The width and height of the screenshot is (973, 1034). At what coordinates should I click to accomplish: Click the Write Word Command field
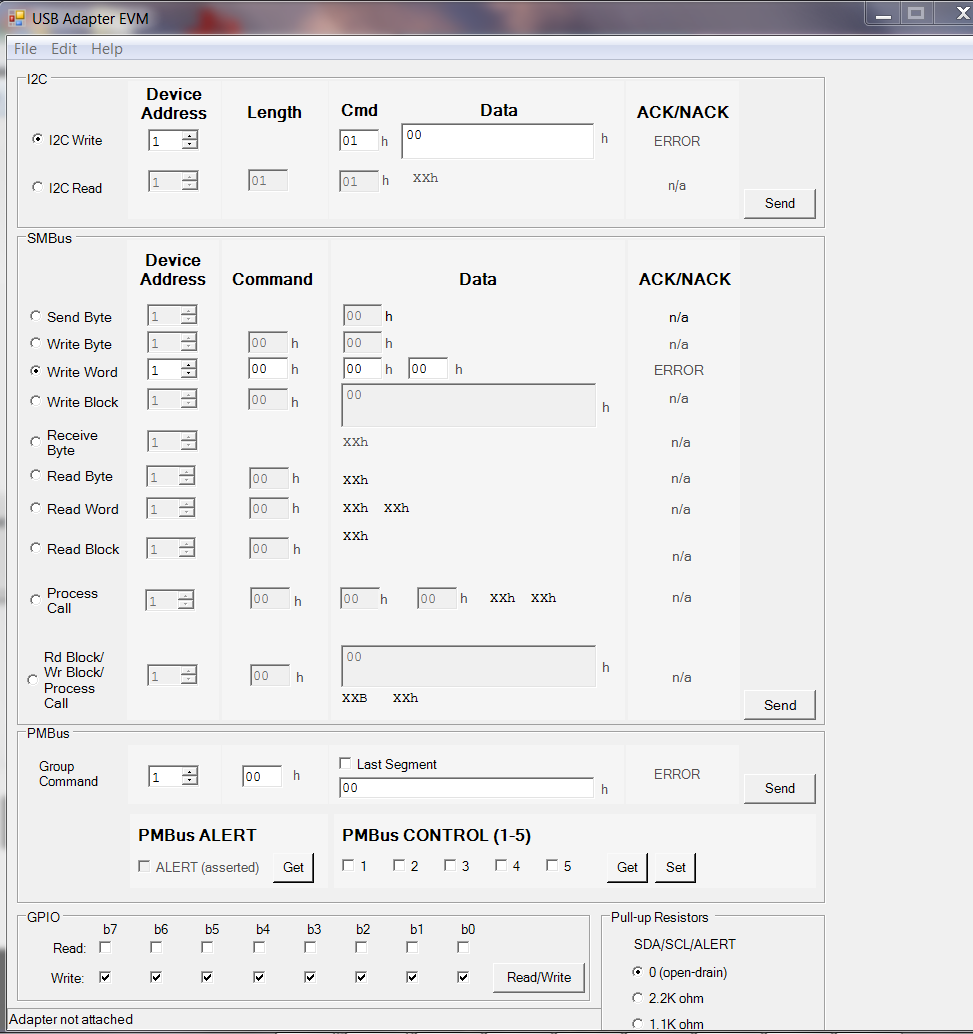point(268,369)
